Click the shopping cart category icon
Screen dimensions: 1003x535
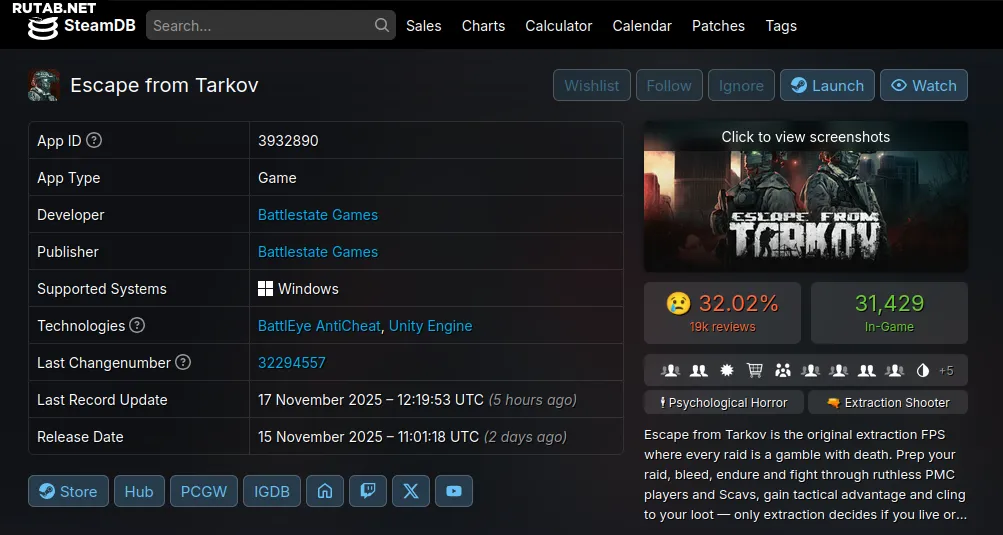pos(755,371)
